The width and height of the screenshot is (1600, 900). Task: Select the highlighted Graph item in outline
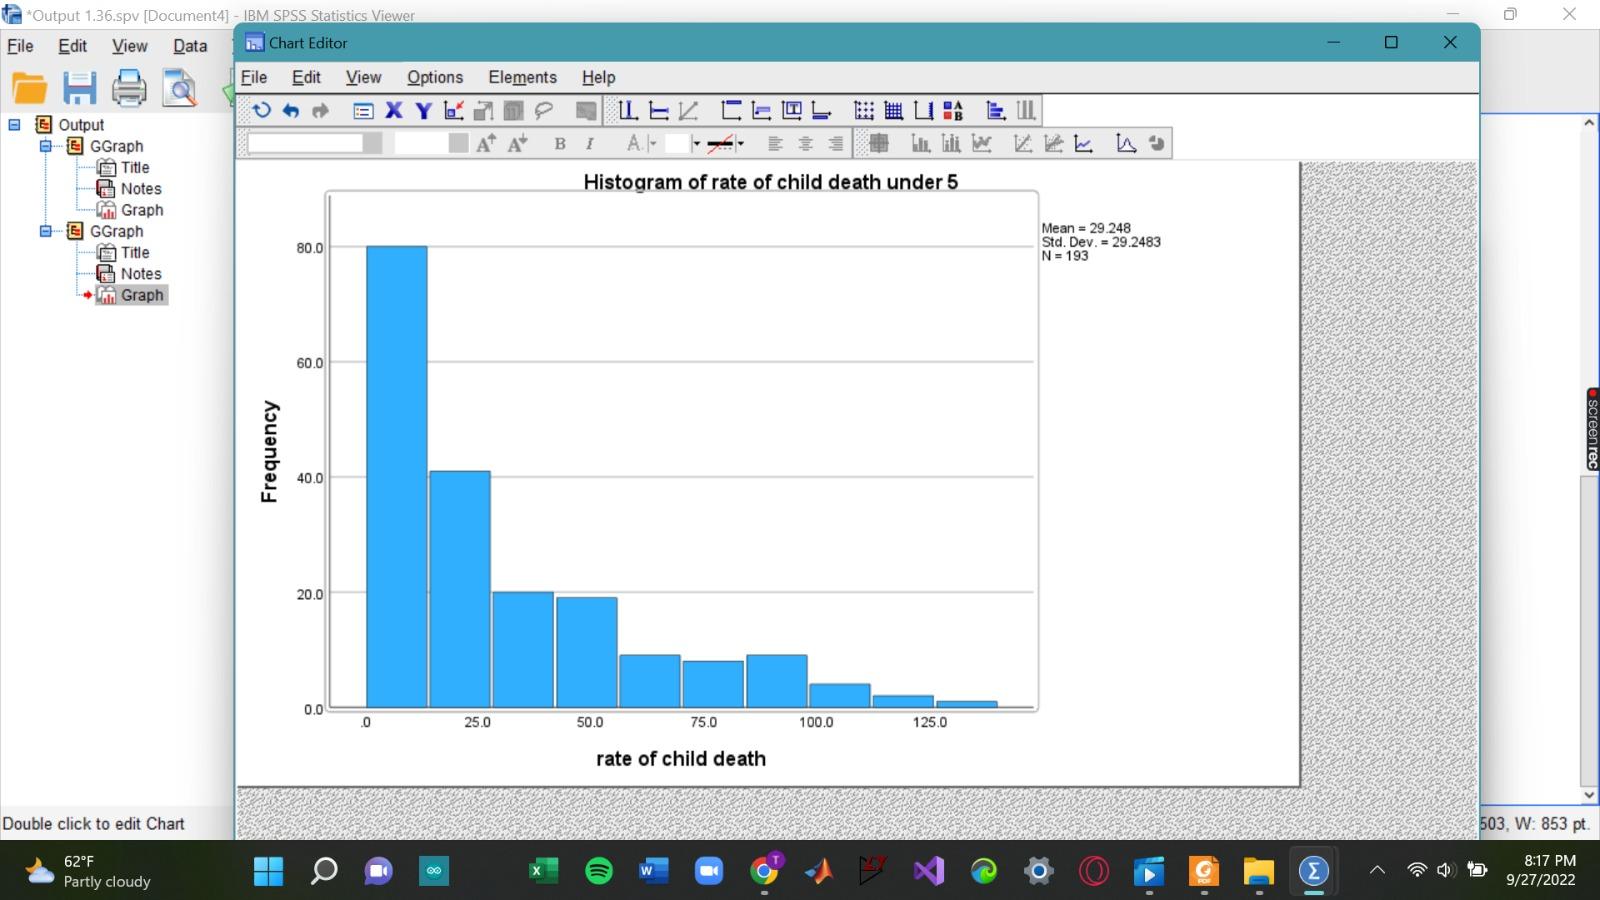click(x=143, y=294)
